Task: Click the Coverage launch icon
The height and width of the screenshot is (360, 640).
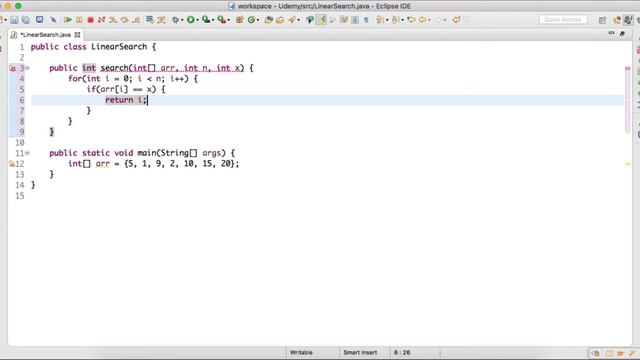Action: (x=206, y=20)
